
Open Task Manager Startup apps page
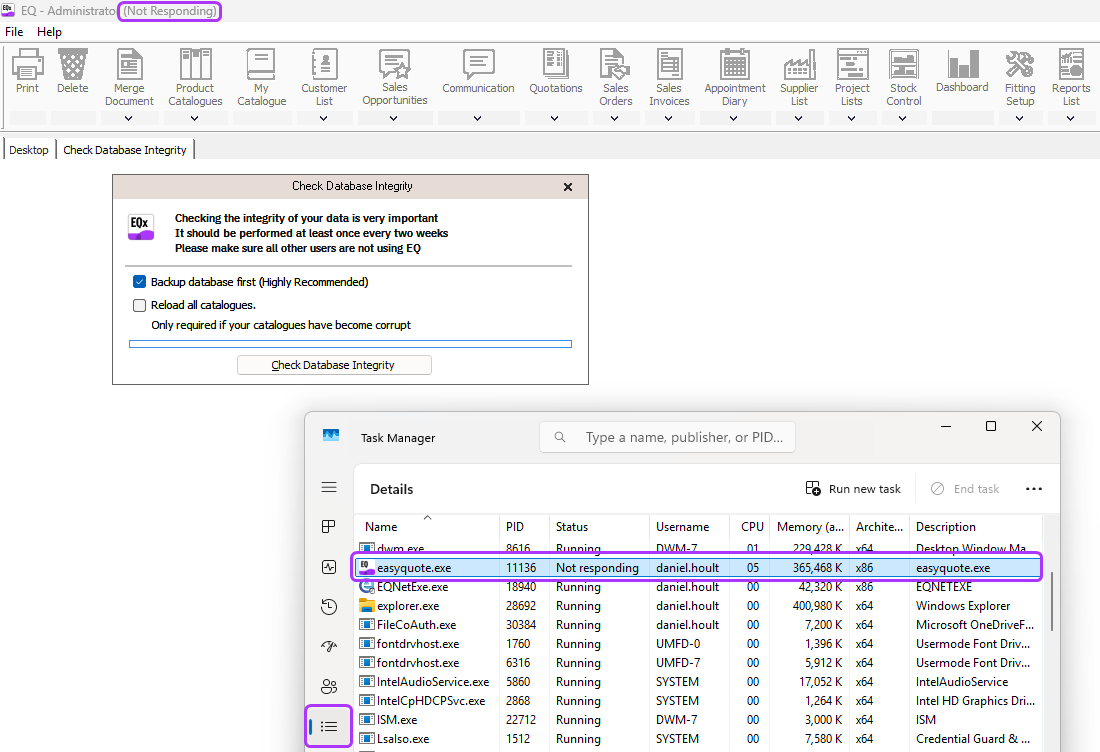(329, 646)
